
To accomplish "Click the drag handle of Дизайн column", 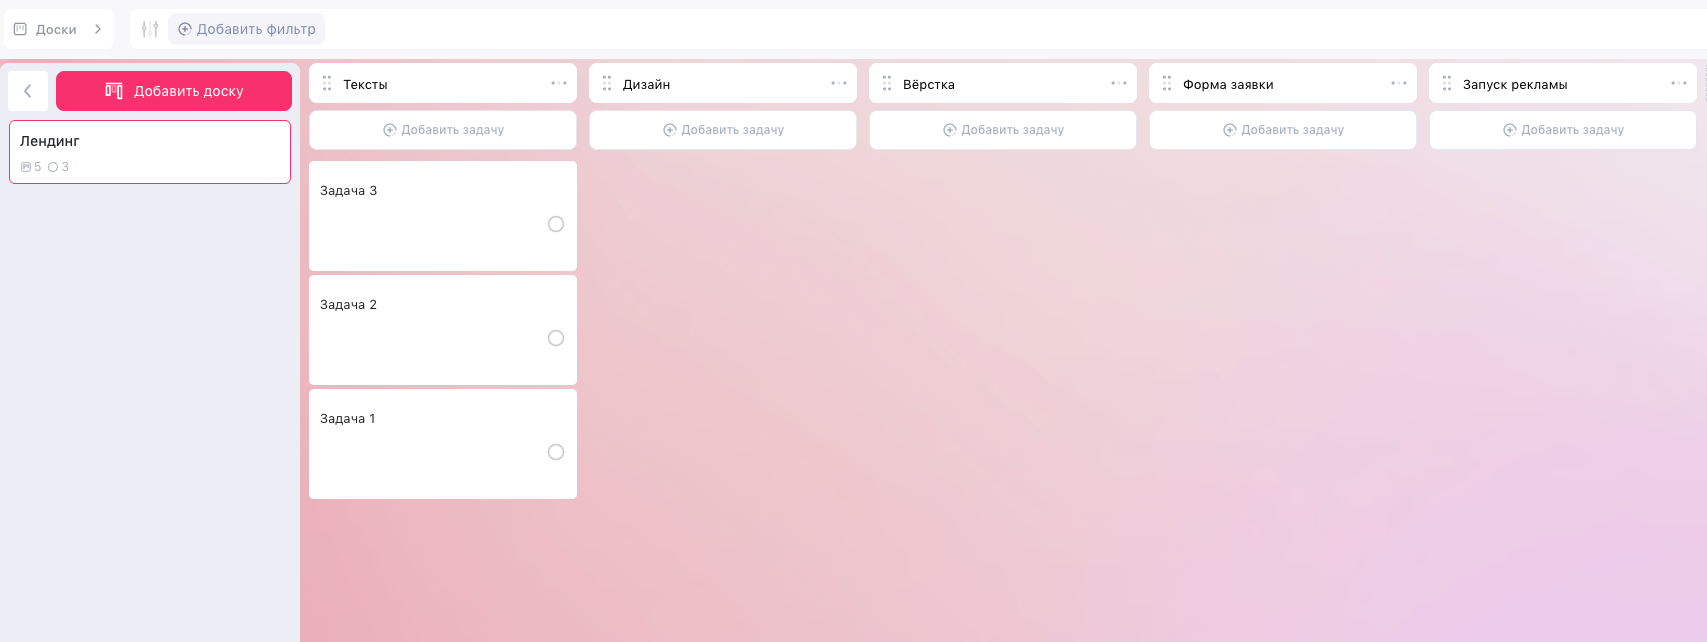I will click(x=607, y=84).
